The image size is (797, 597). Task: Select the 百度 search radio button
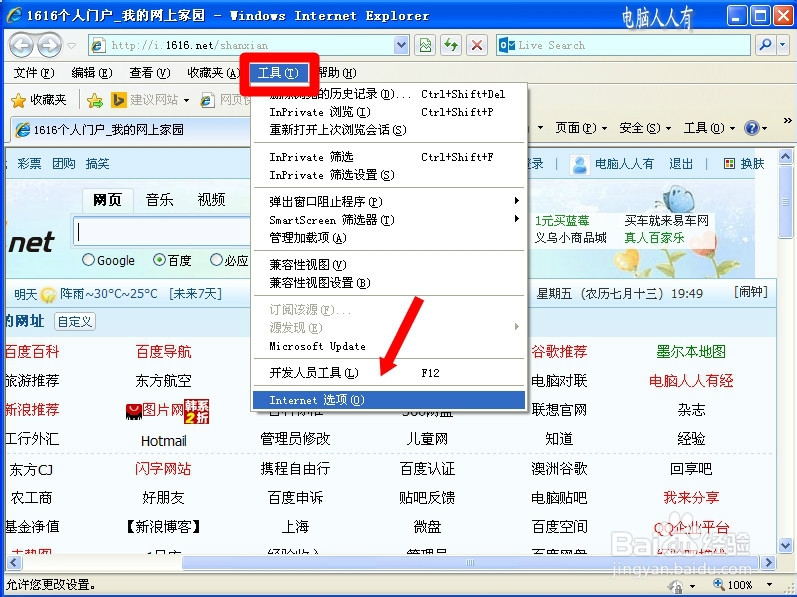[160, 260]
